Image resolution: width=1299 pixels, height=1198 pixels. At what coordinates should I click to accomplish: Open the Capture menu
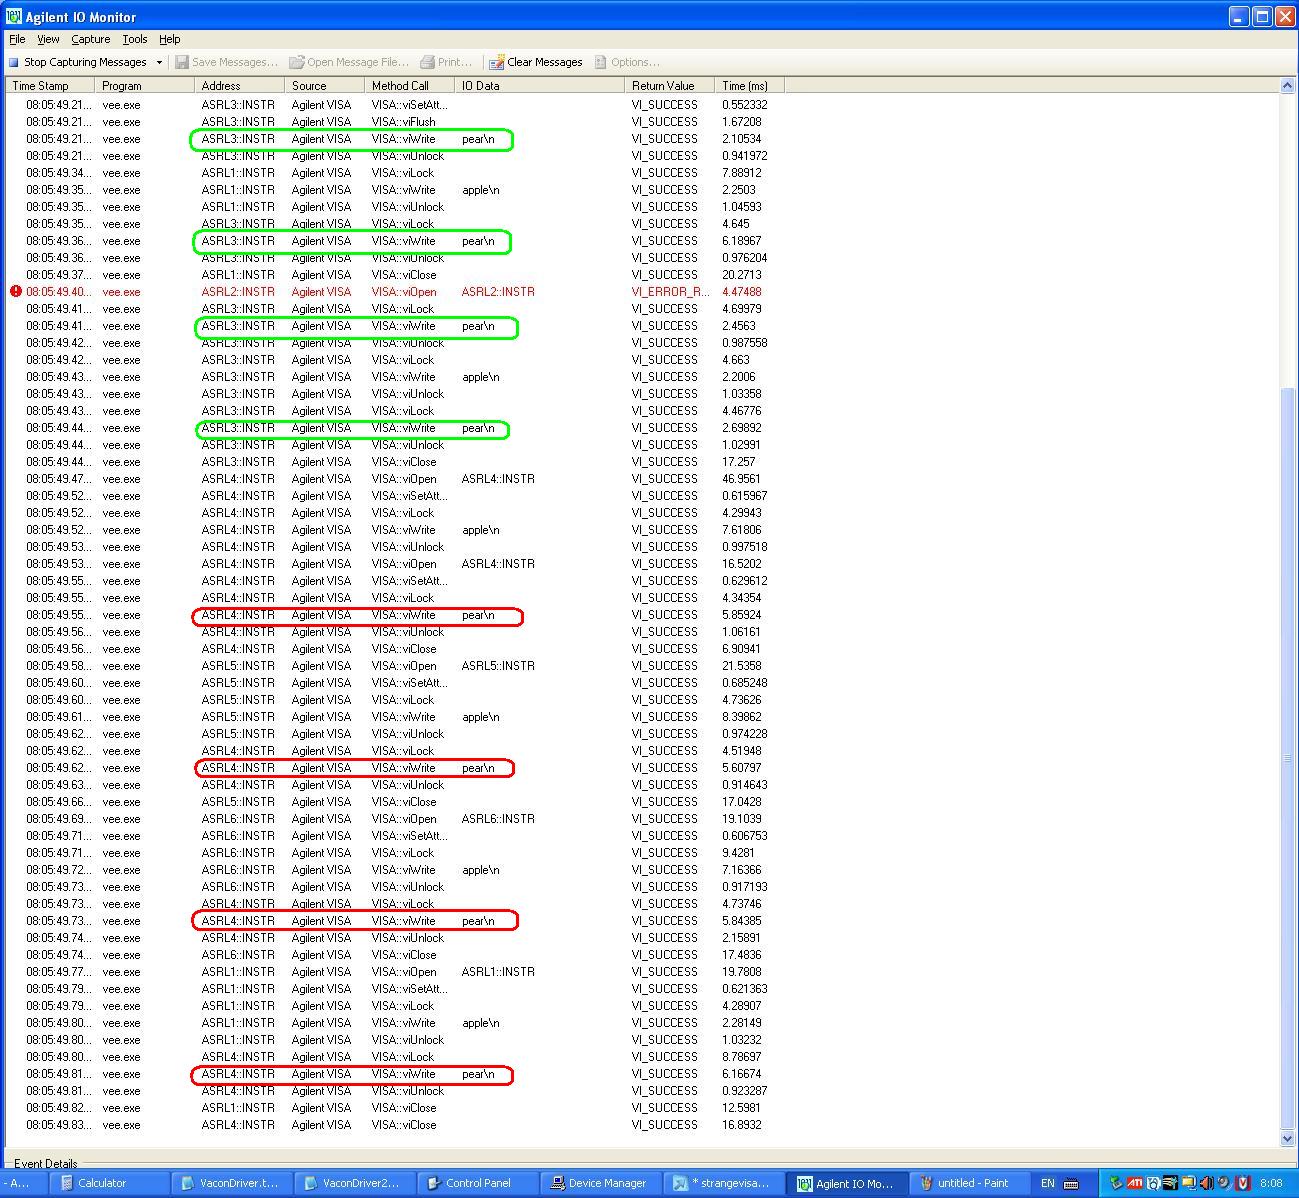(90, 39)
